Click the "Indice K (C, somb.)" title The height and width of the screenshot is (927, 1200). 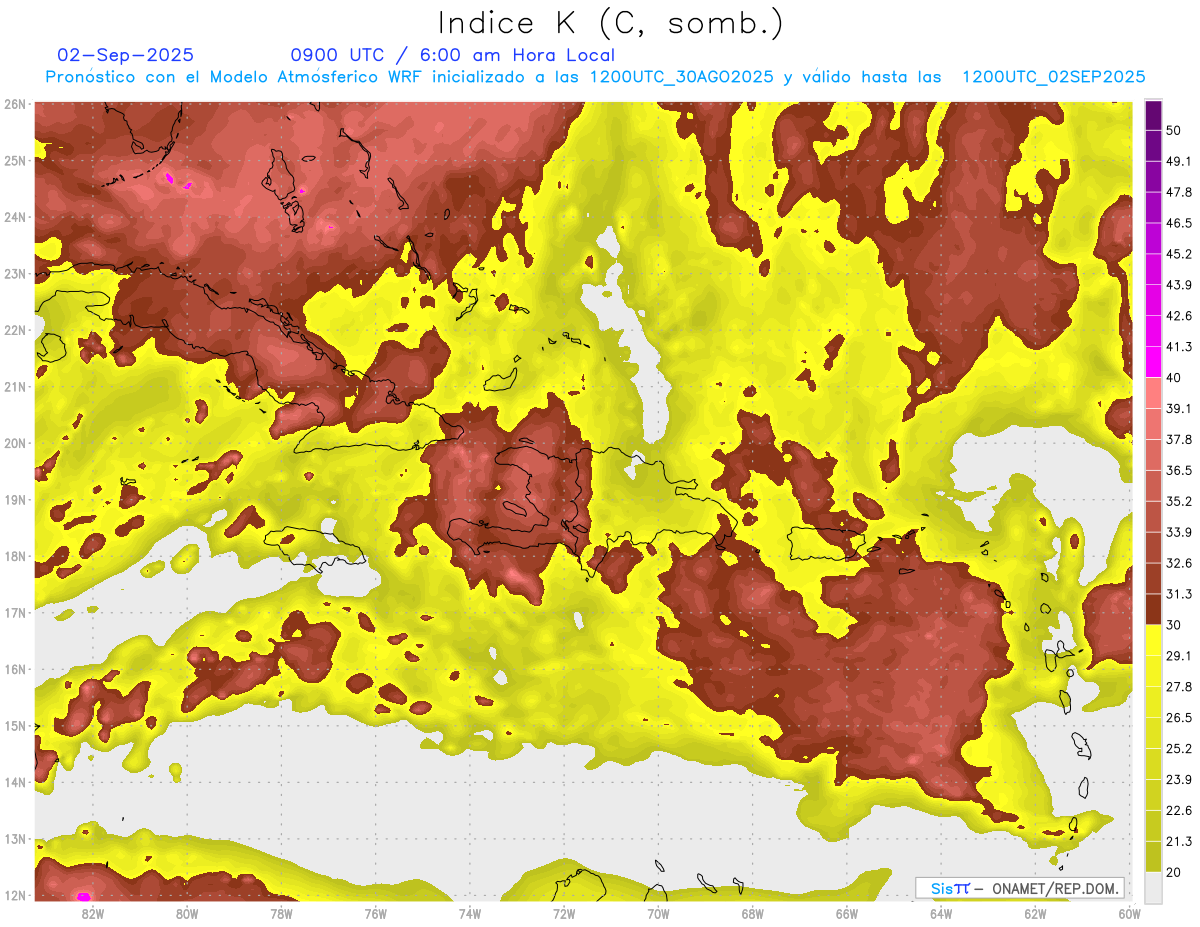point(610,24)
